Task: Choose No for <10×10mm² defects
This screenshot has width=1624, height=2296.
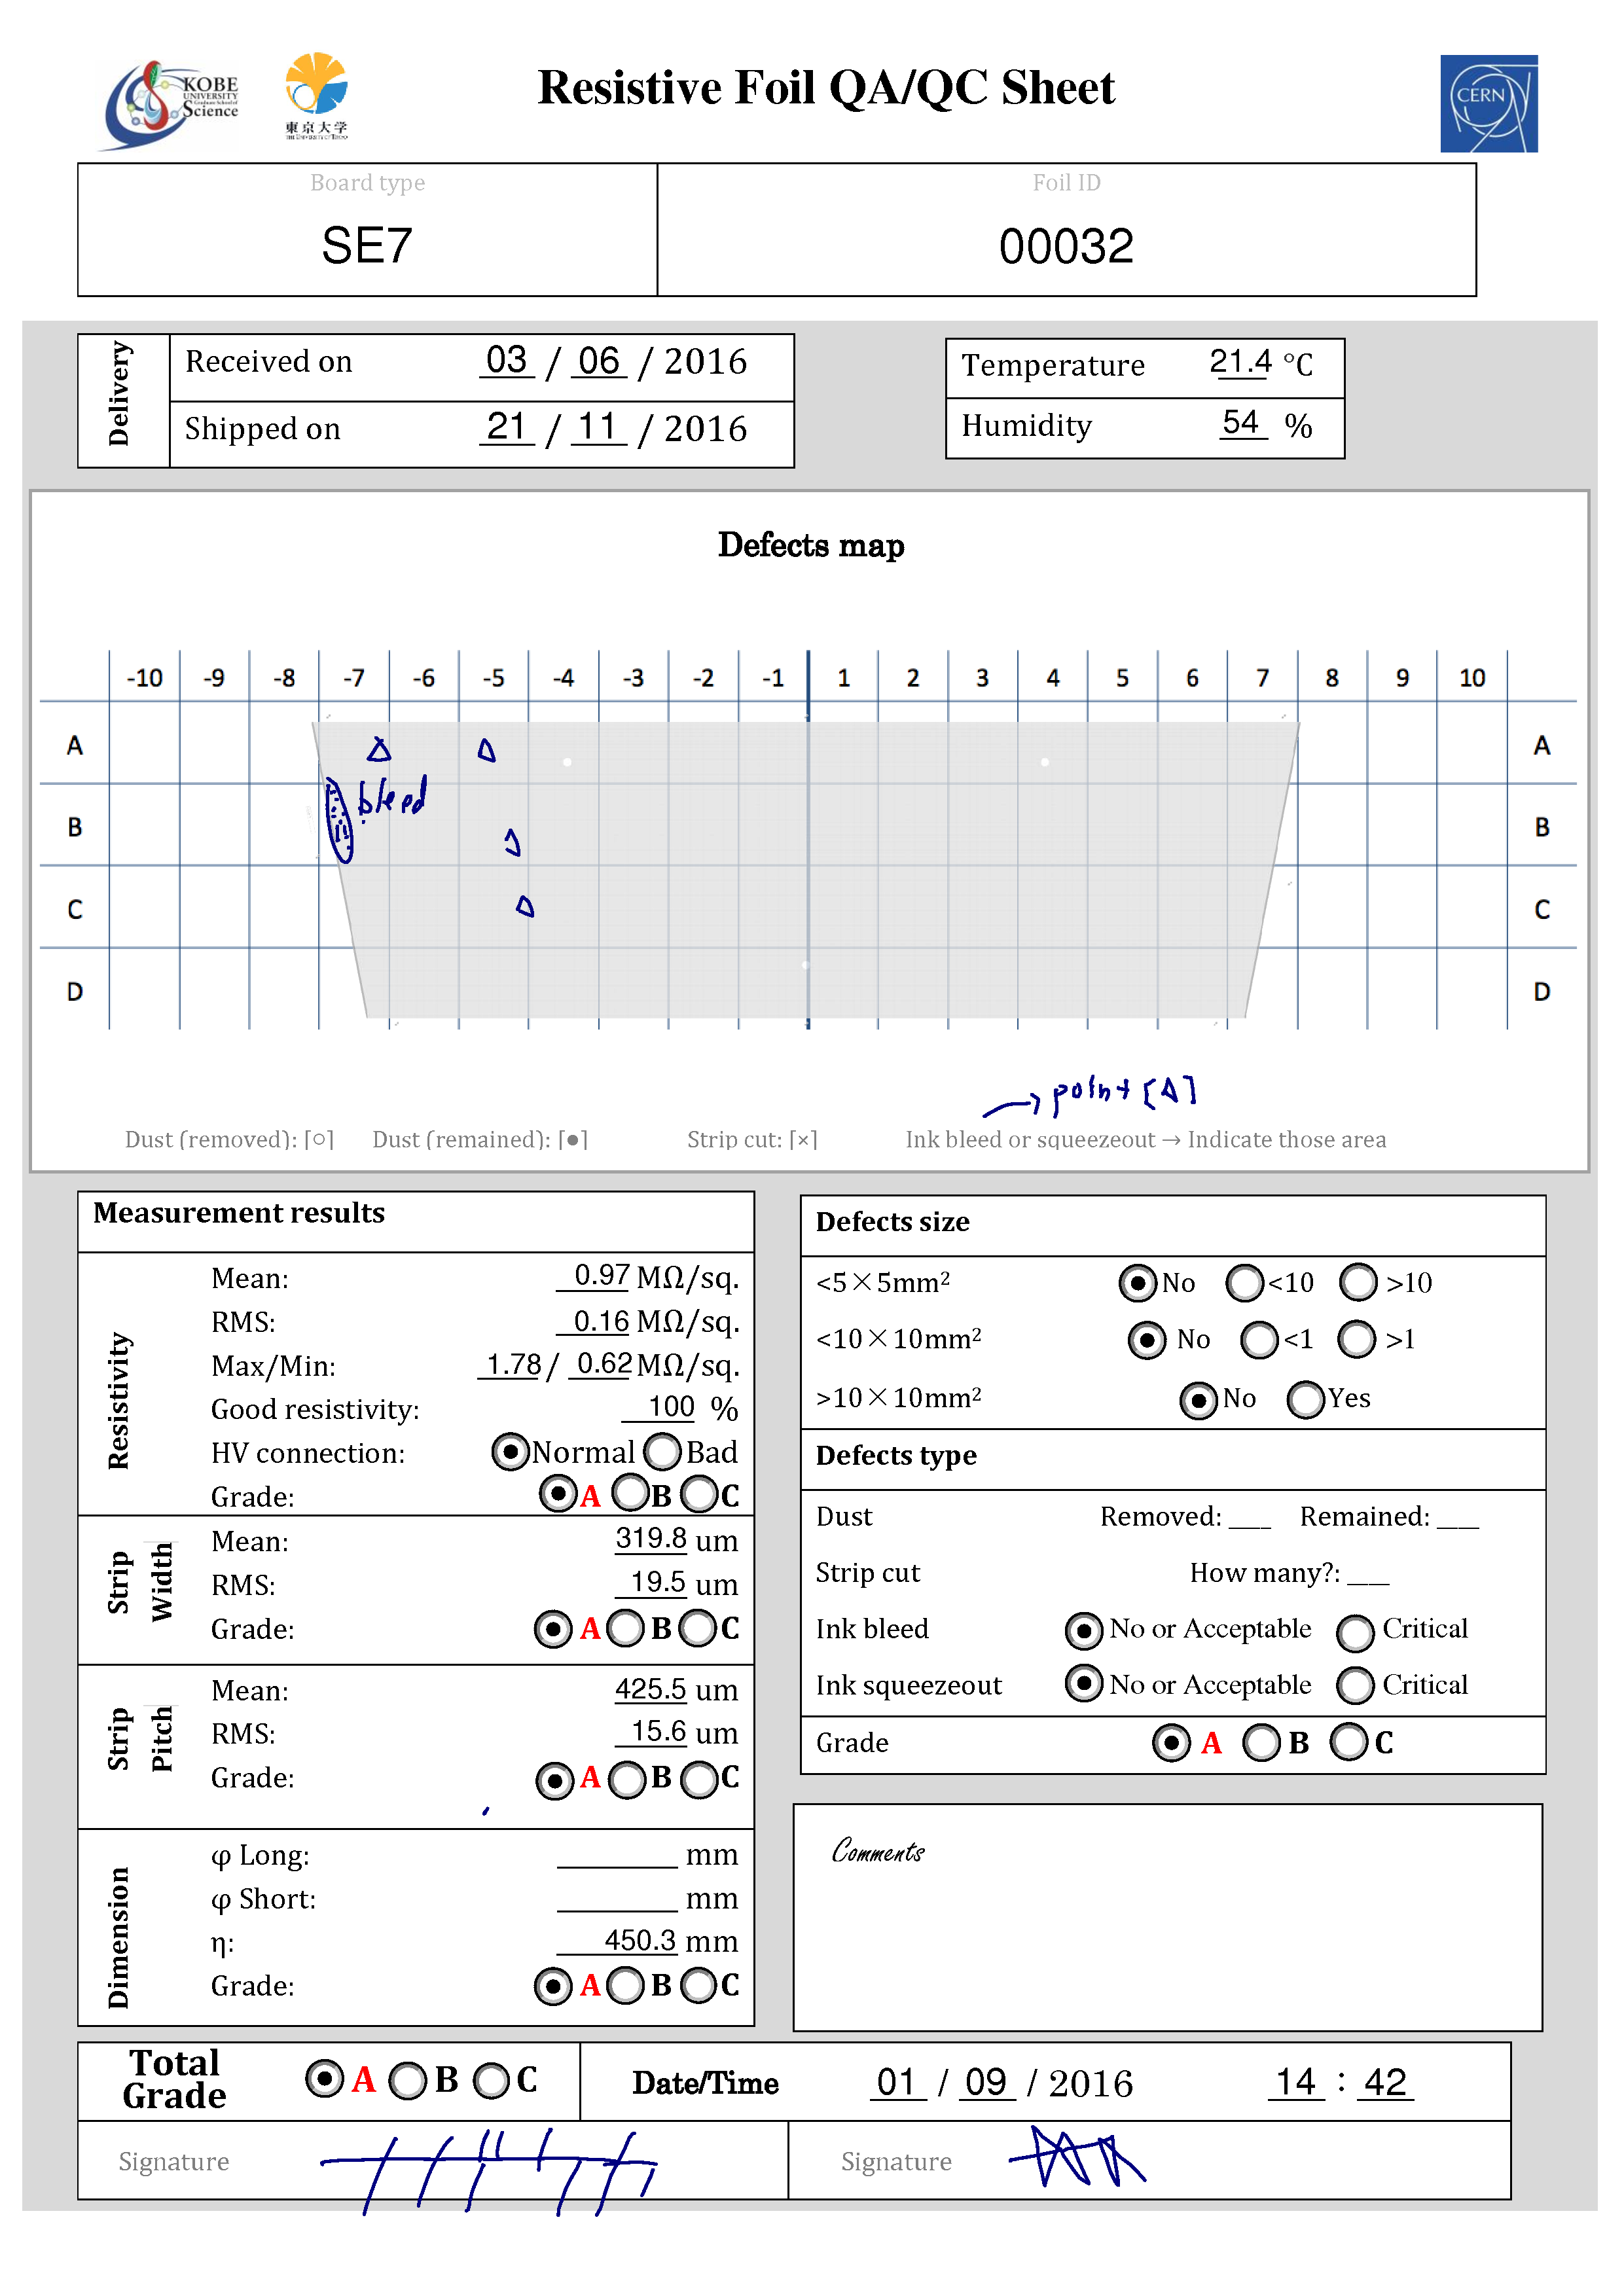Action: pyautogui.click(x=1146, y=1339)
